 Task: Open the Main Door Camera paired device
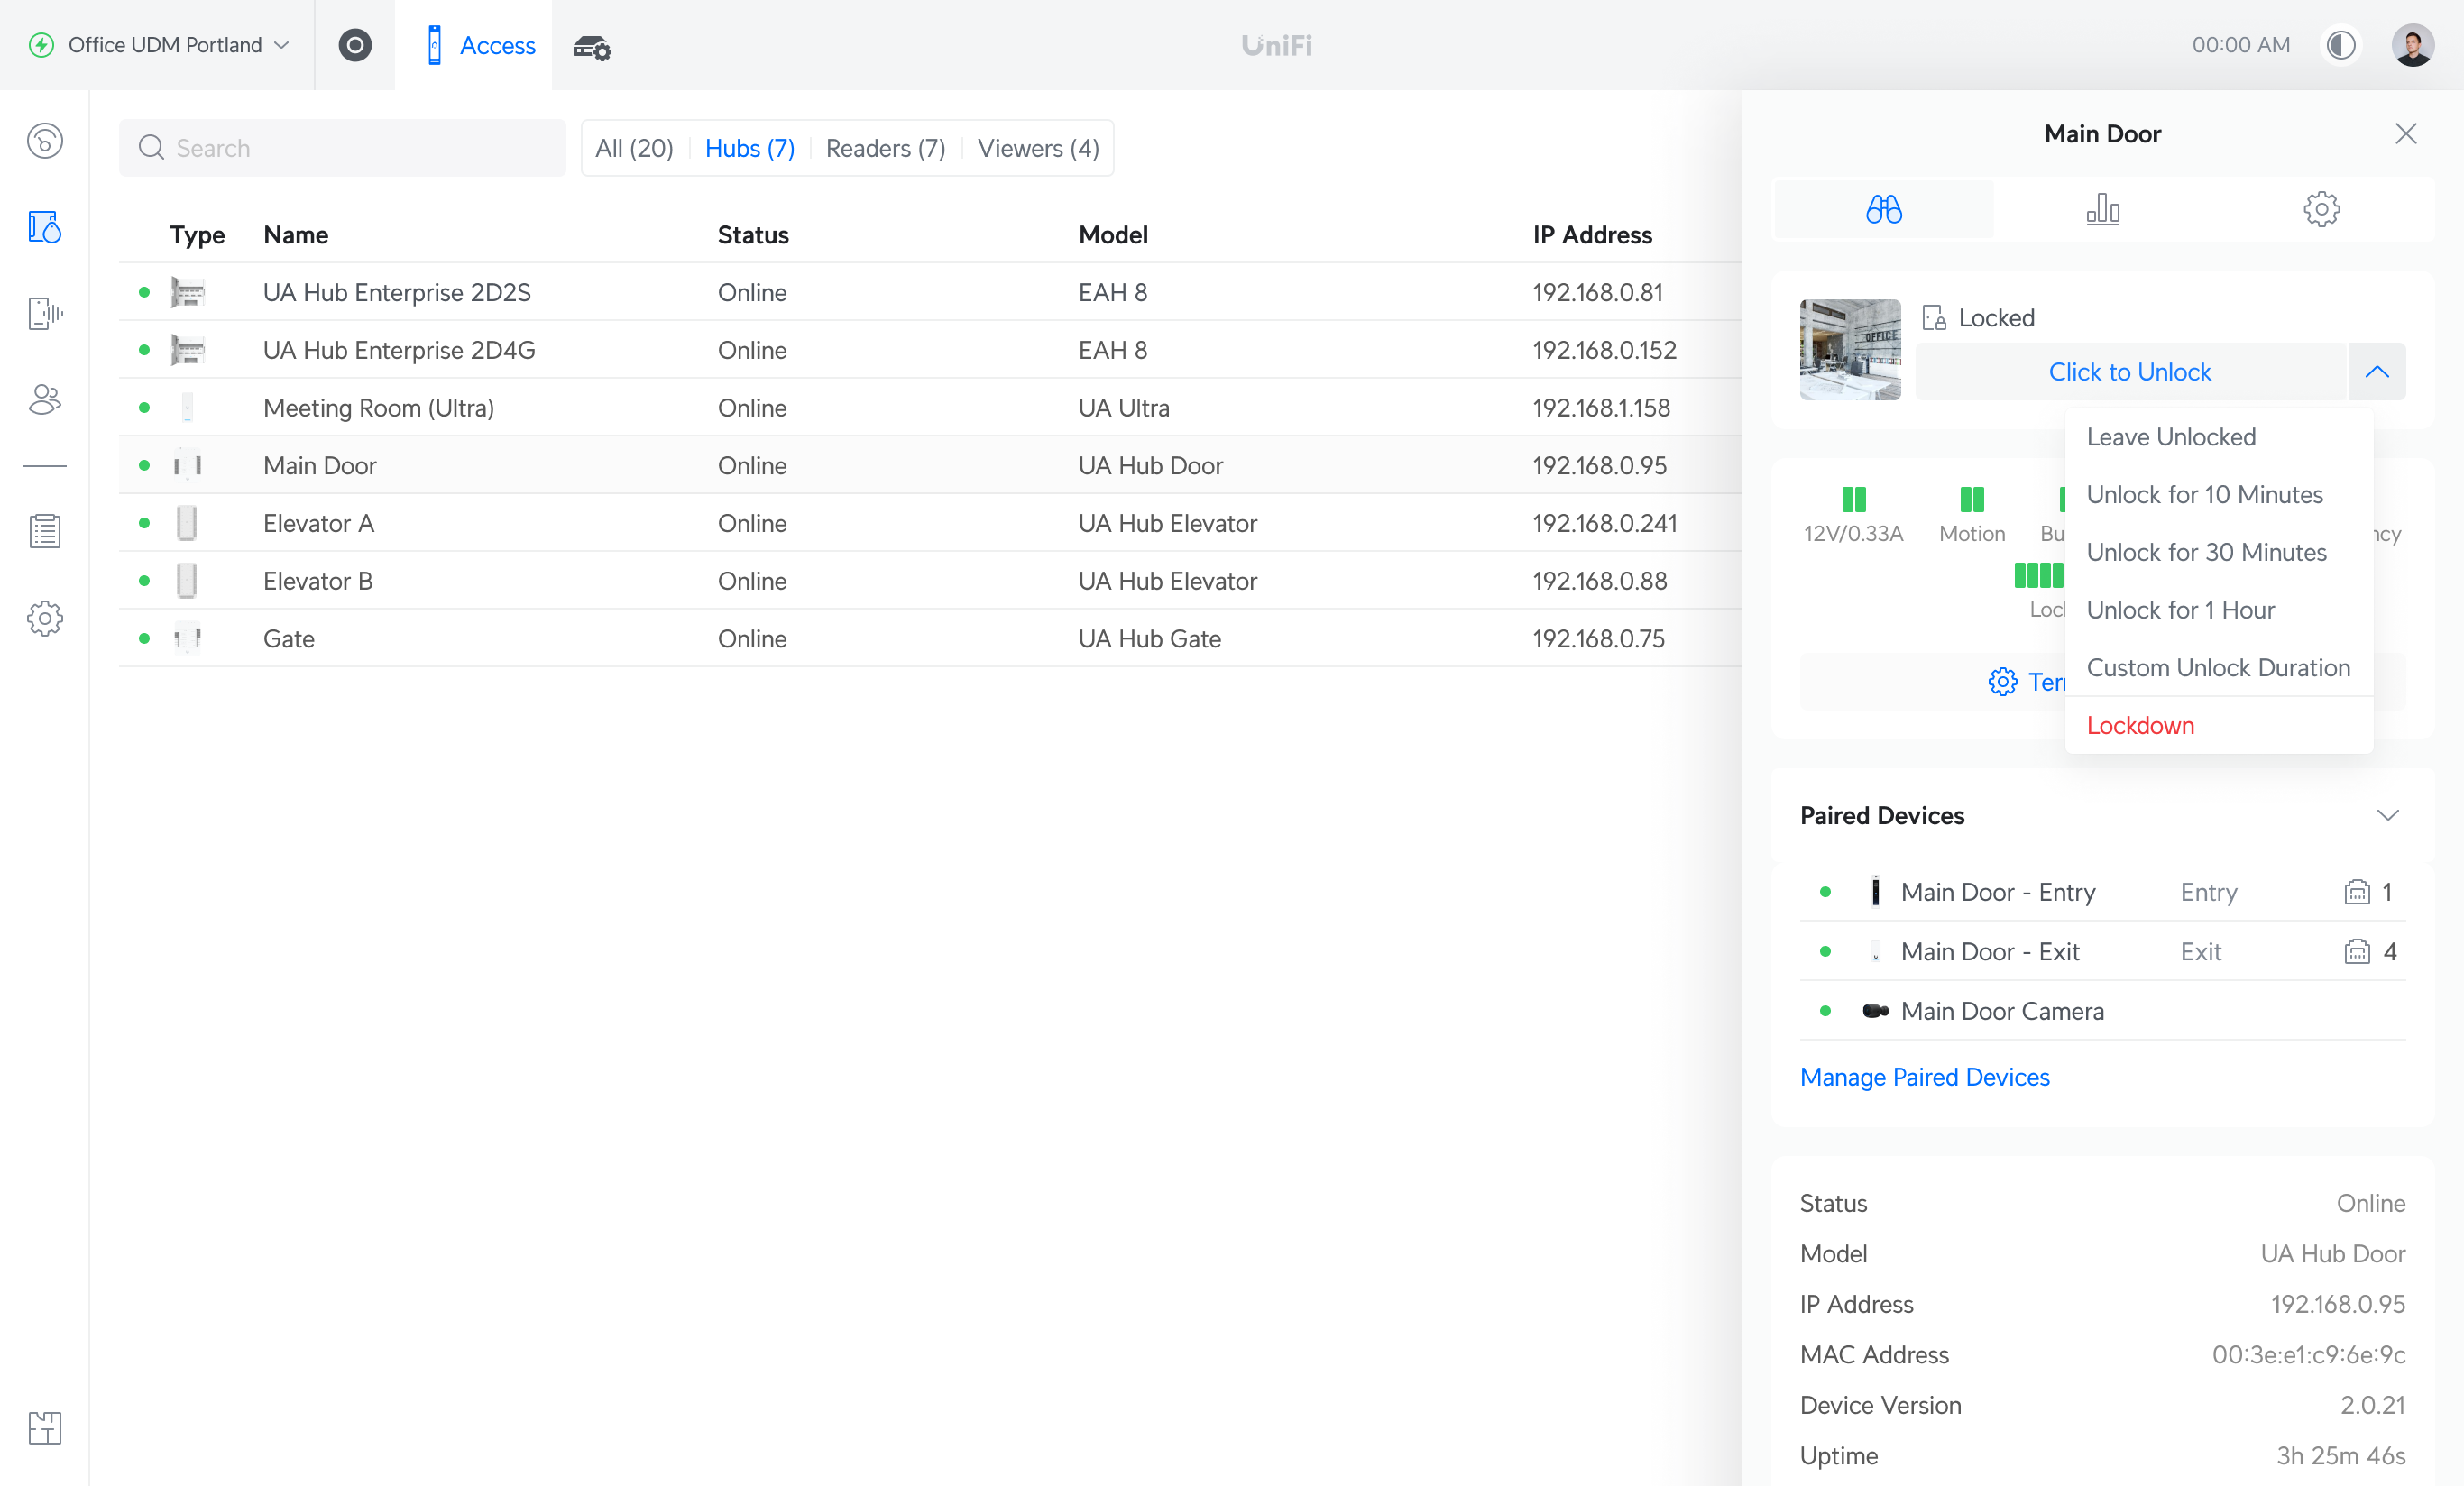click(x=2103, y=1012)
